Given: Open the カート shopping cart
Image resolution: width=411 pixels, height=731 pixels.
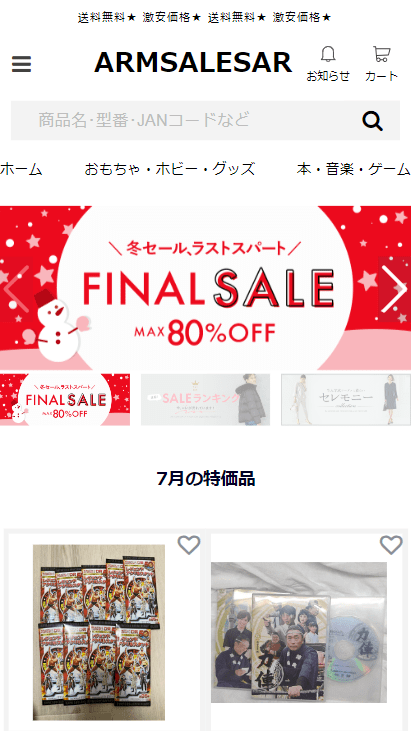Looking at the screenshot, I should point(381,64).
